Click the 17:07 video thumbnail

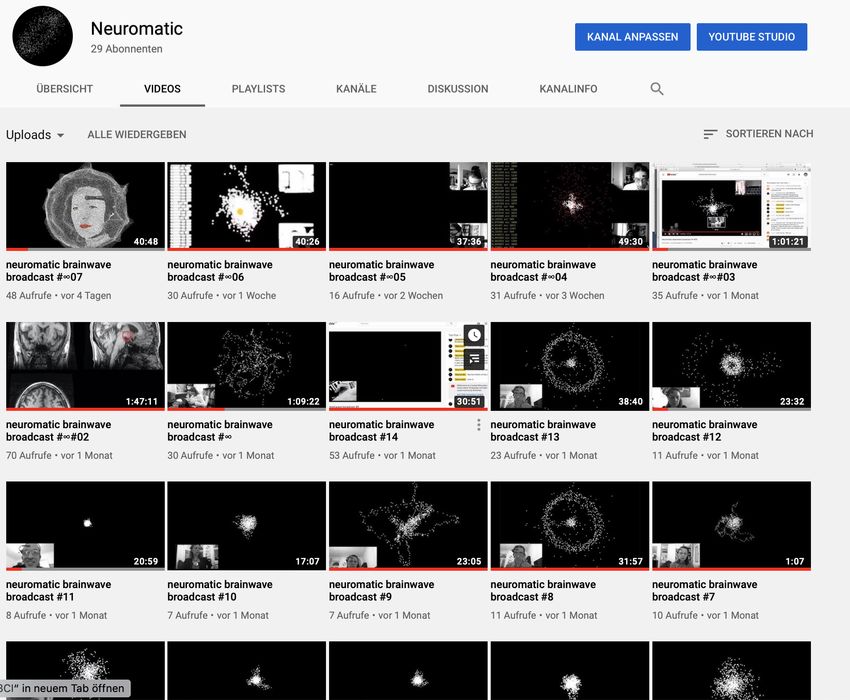click(247, 526)
